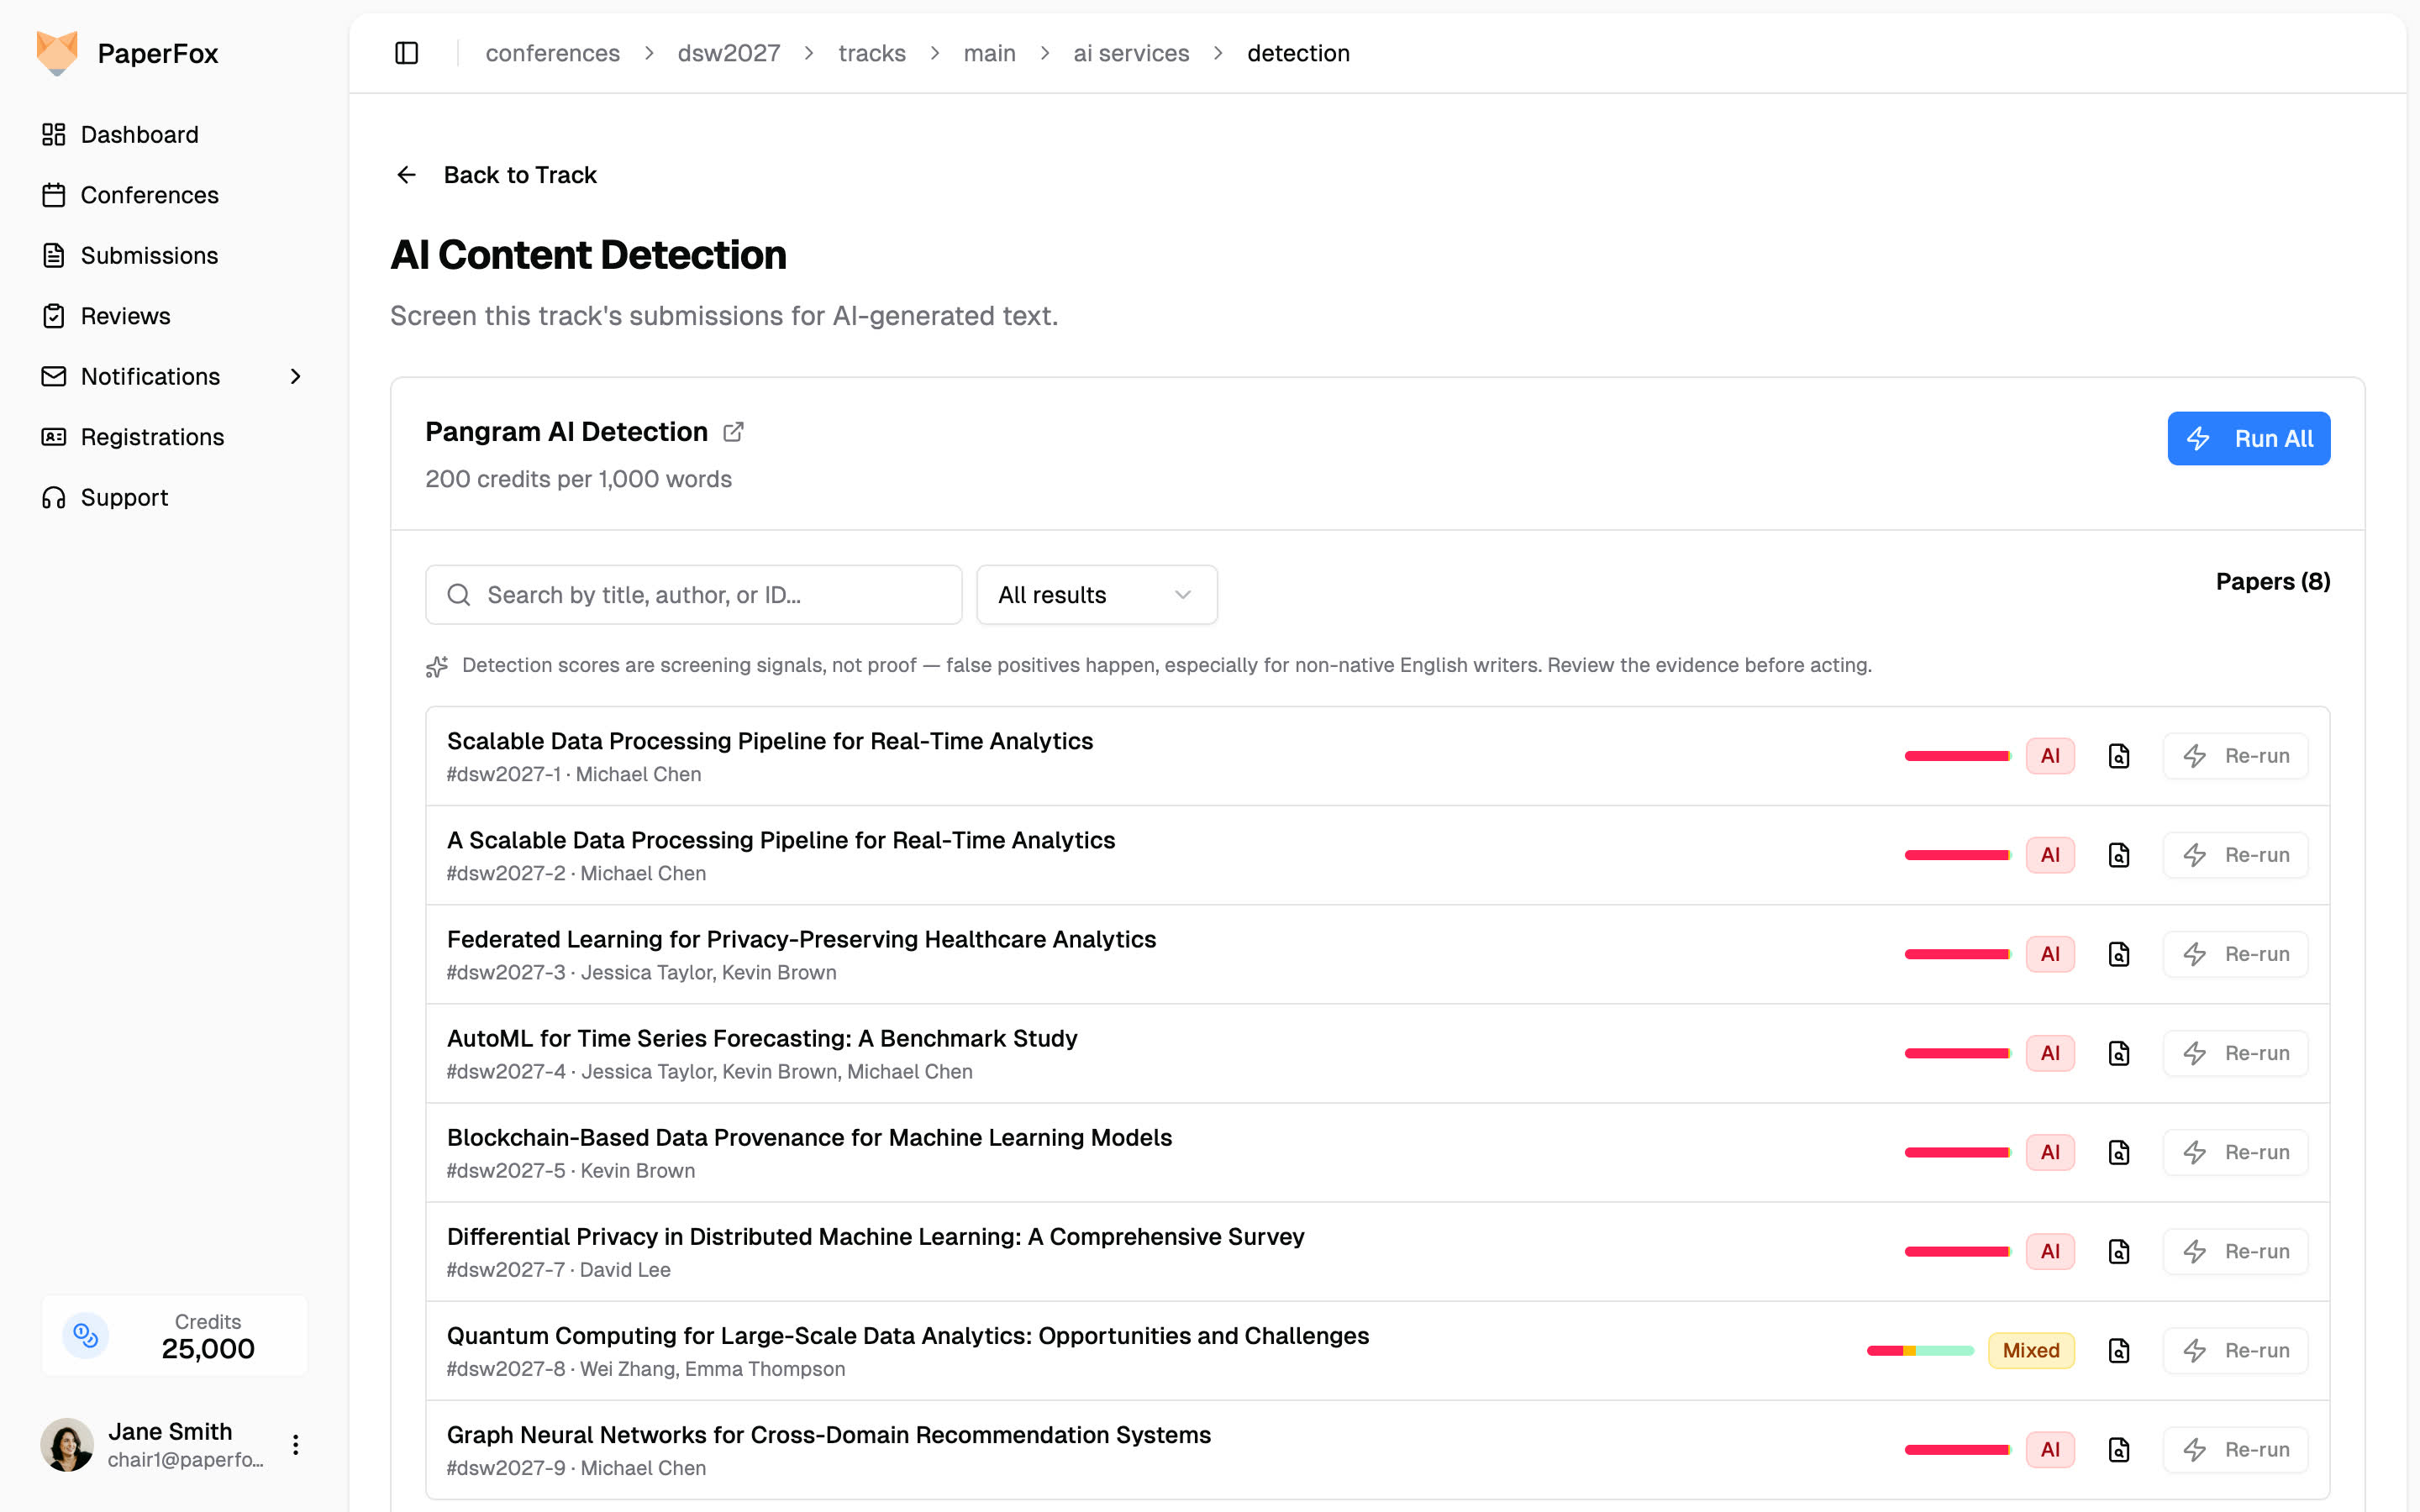Image resolution: width=2420 pixels, height=1512 pixels.
Task: Toggle the sidebar panel icon
Action: 406,53
